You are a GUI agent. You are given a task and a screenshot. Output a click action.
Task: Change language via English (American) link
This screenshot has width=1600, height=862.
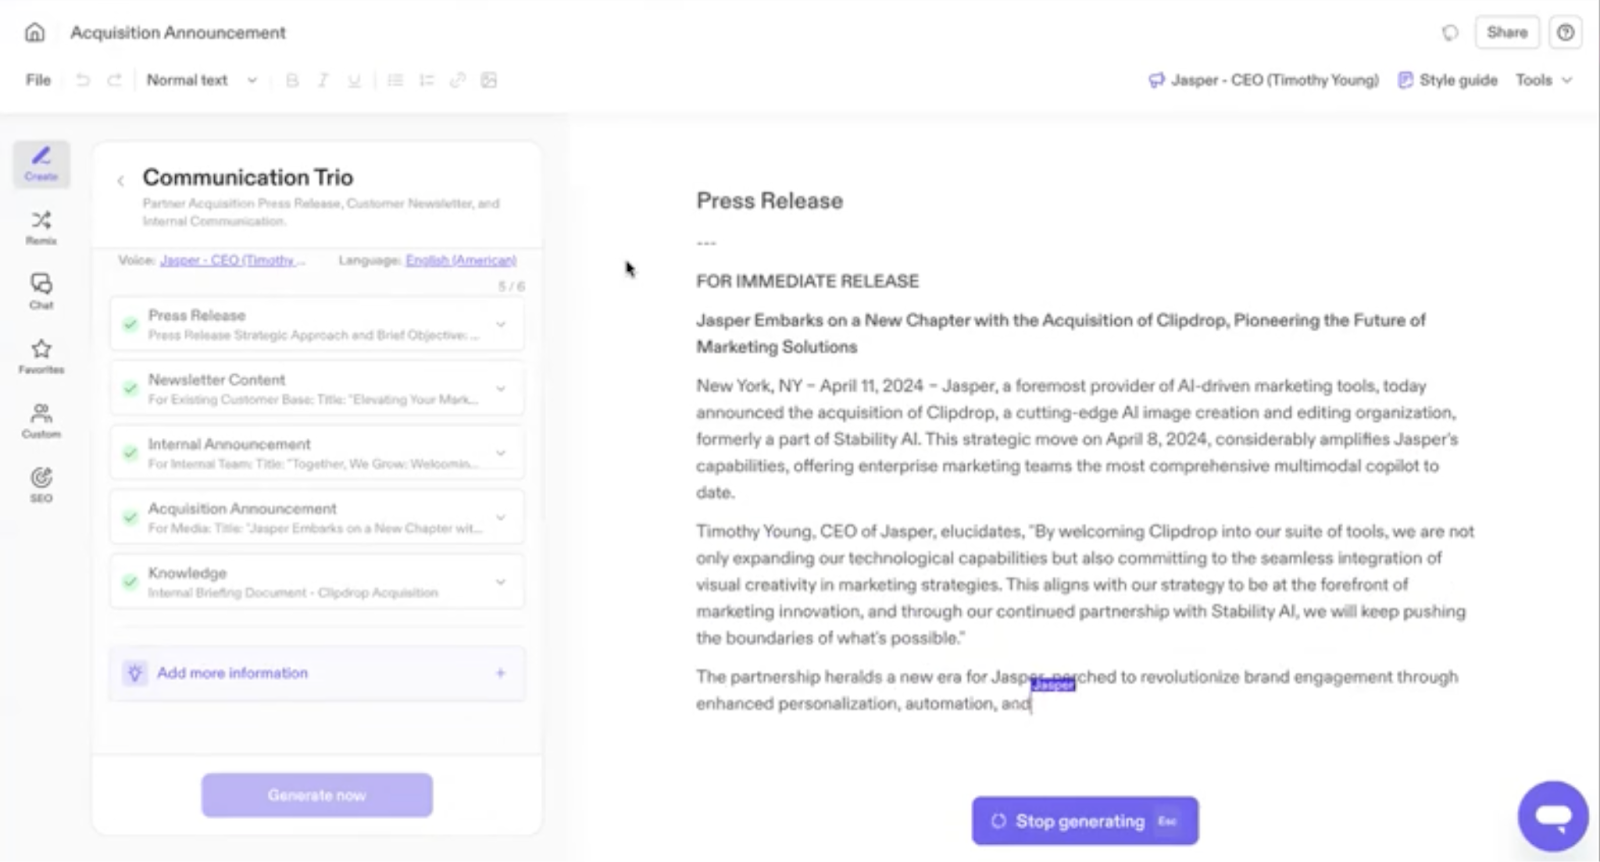pyautogui.click(x=461, y=260)
